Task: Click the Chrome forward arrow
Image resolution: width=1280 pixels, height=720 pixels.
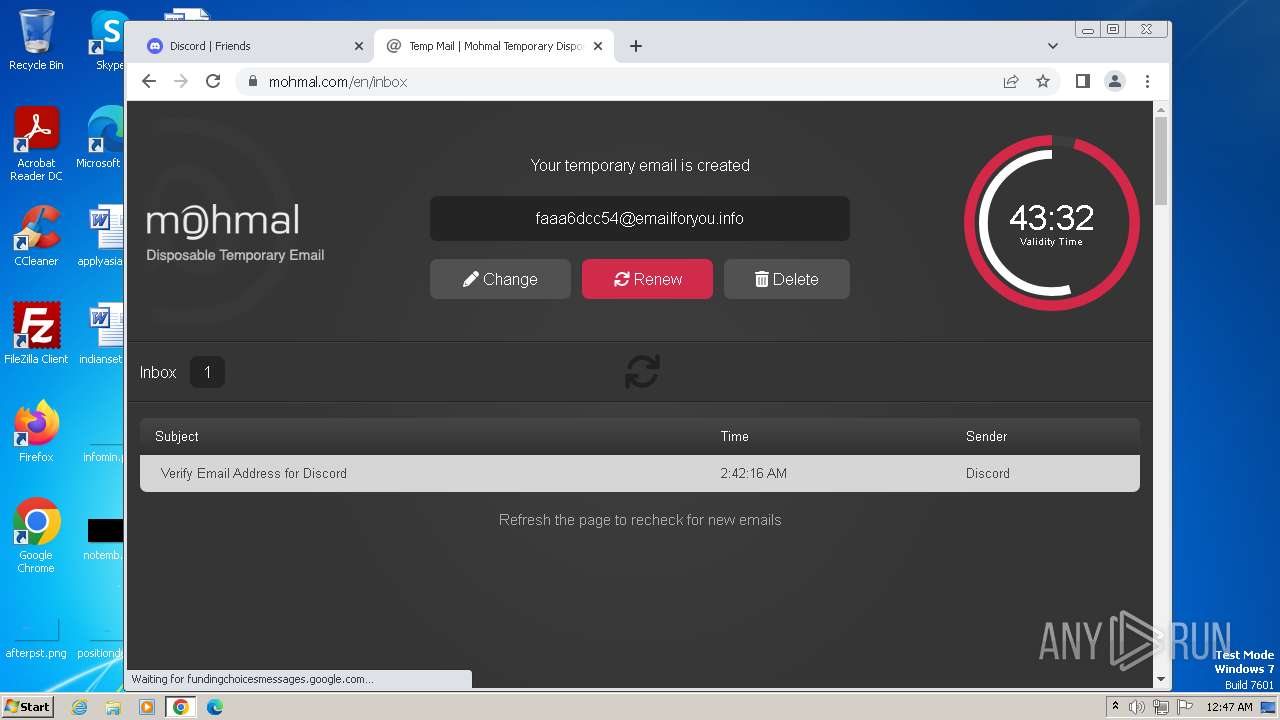Action: click(x=181, y=82)
